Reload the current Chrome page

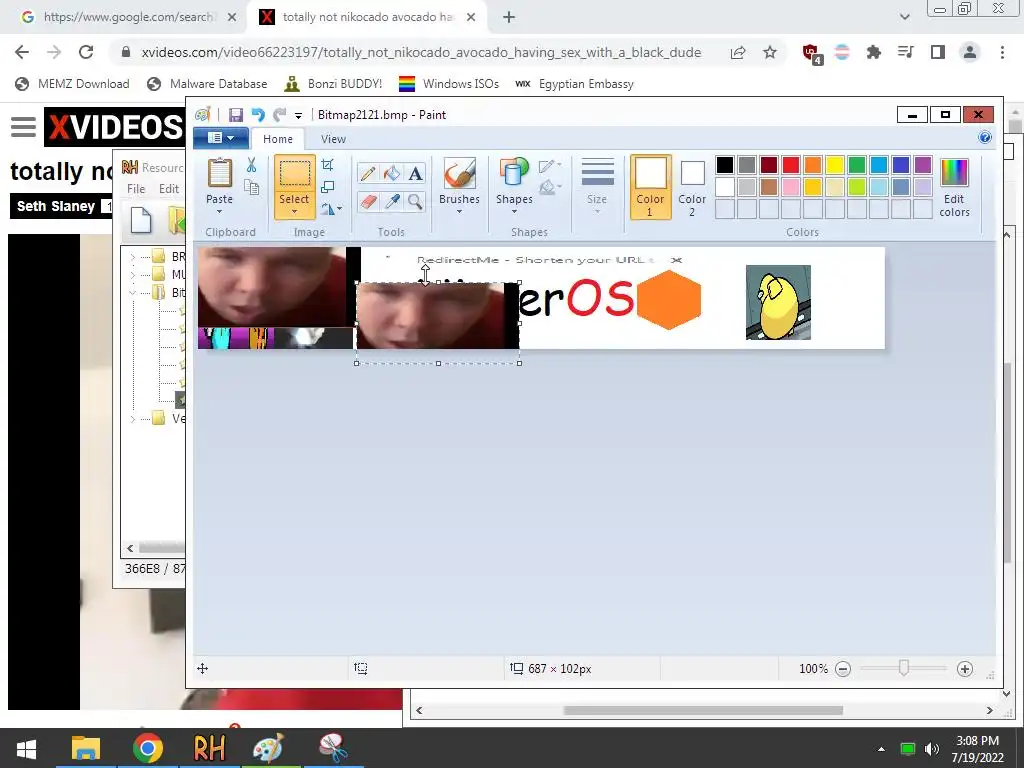pos(86,52)
